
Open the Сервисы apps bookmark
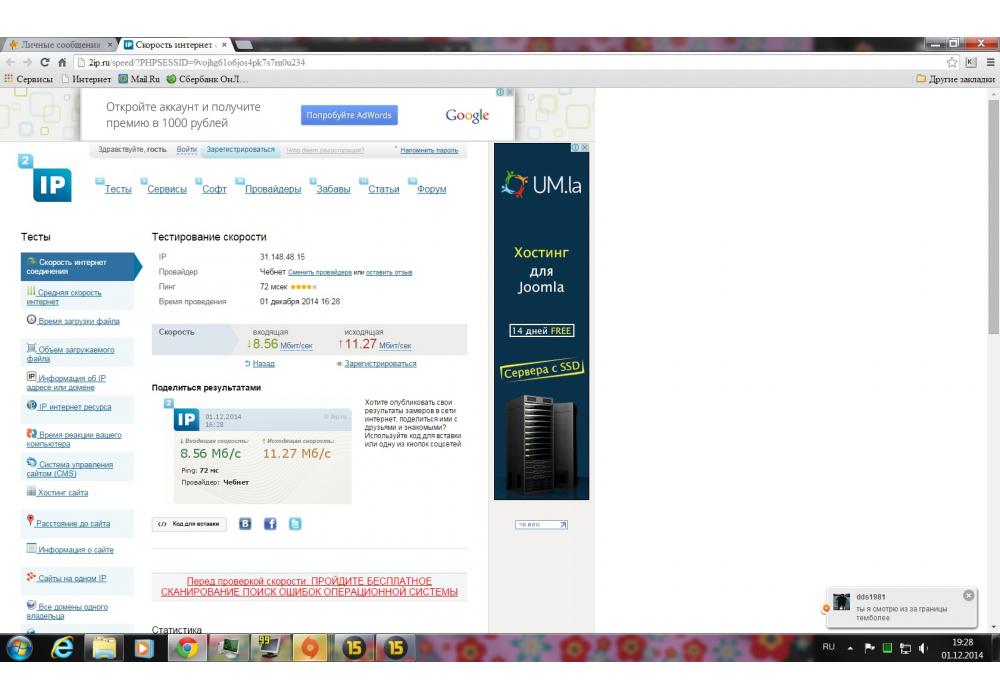pyautogui.click(x=29, y=79)
